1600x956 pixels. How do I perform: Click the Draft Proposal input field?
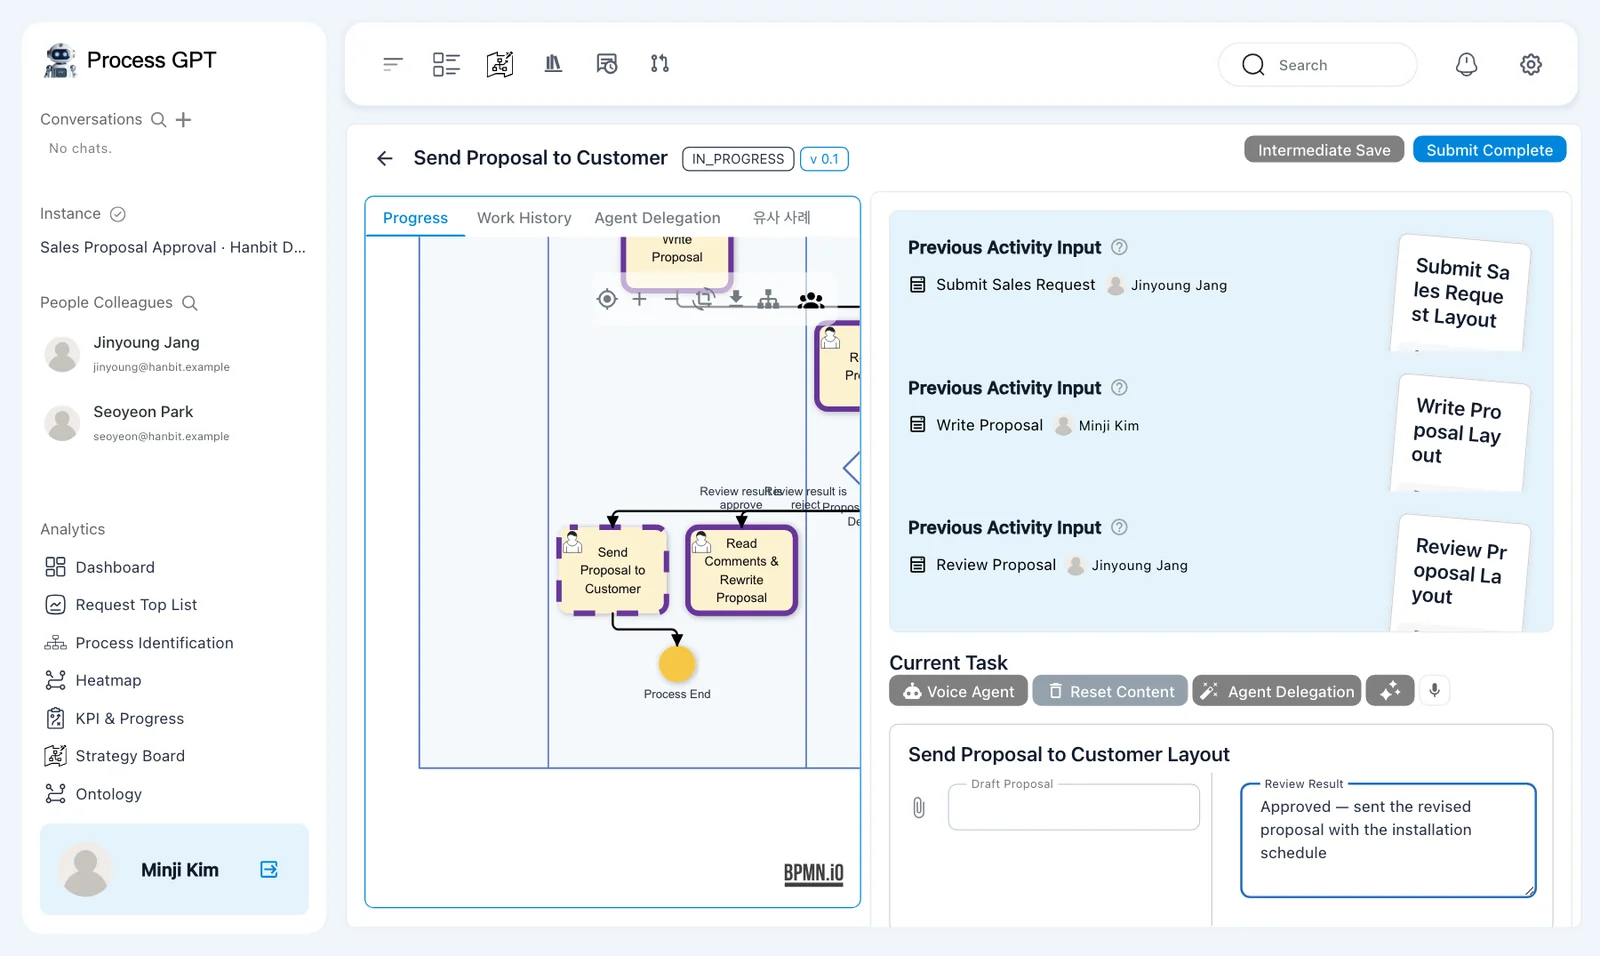1074,807
